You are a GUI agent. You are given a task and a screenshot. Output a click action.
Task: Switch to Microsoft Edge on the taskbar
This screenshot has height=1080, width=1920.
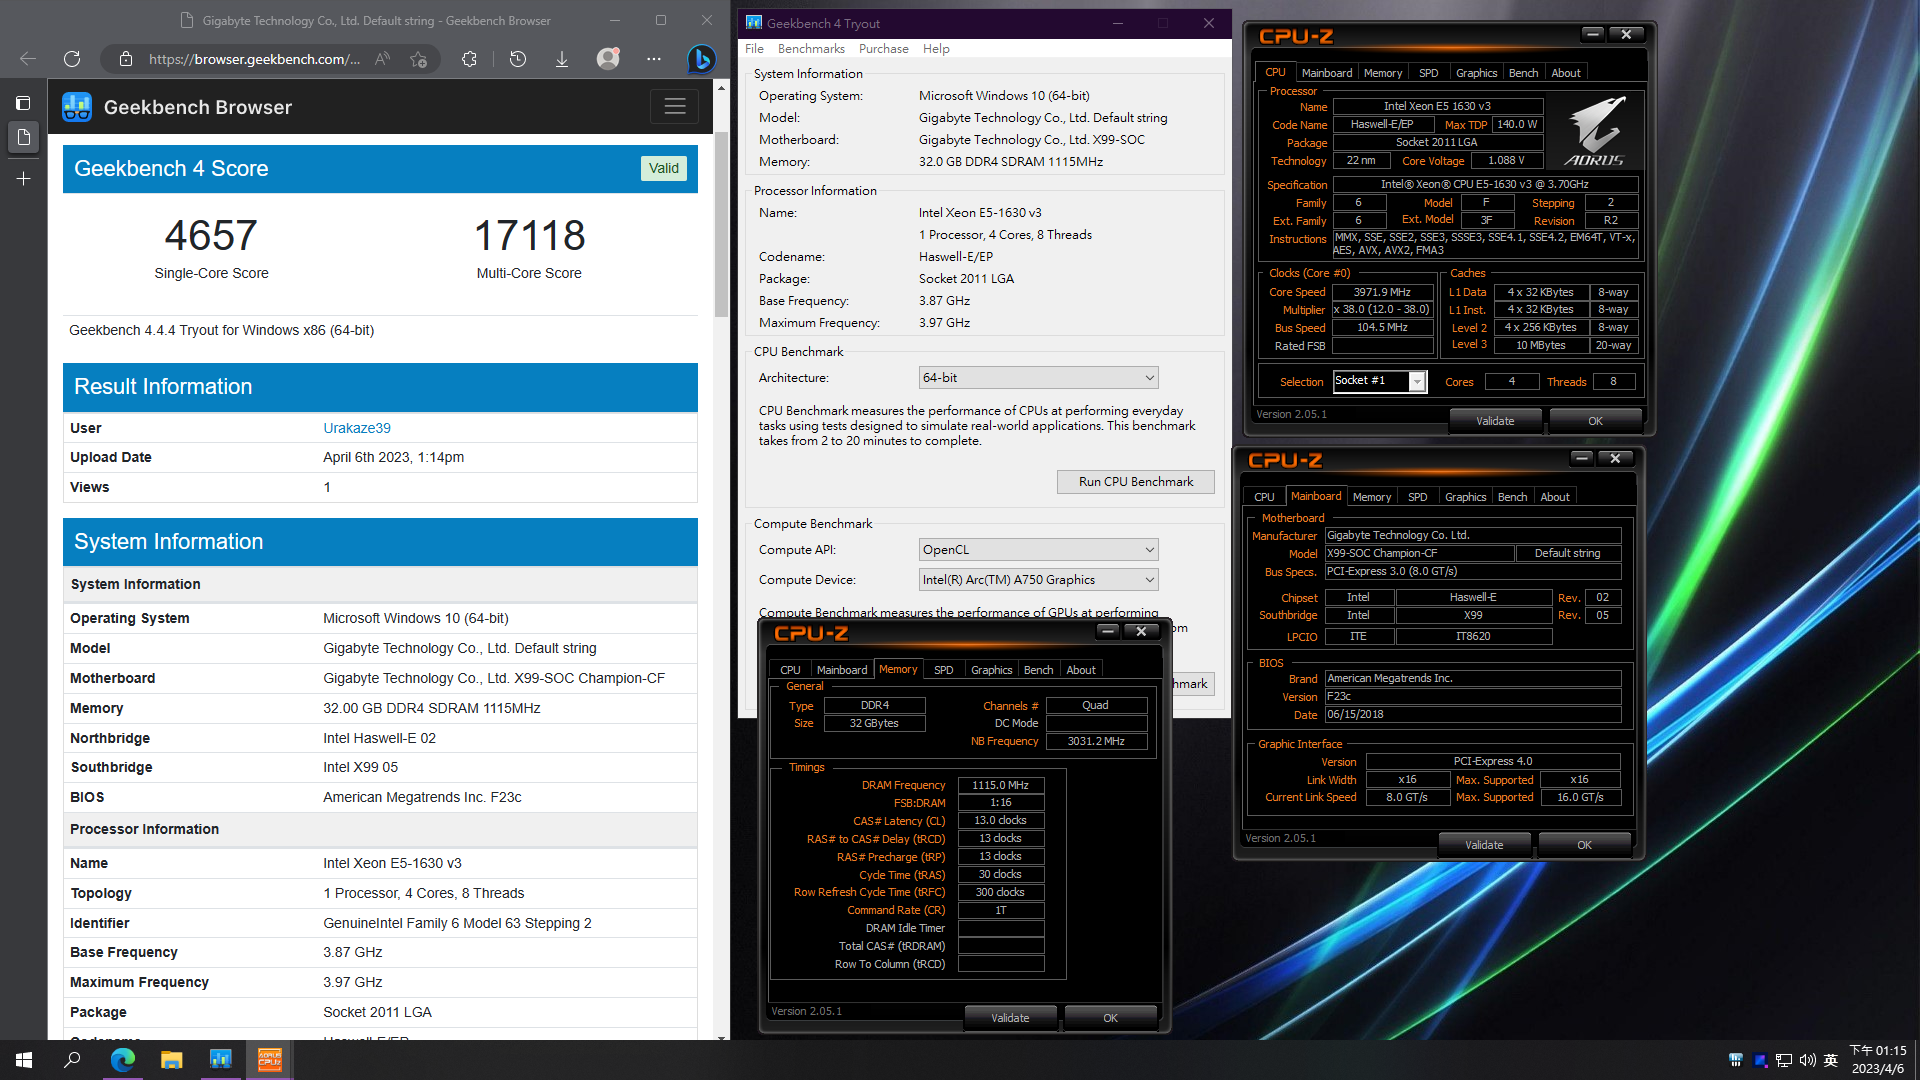point(122,1060)
